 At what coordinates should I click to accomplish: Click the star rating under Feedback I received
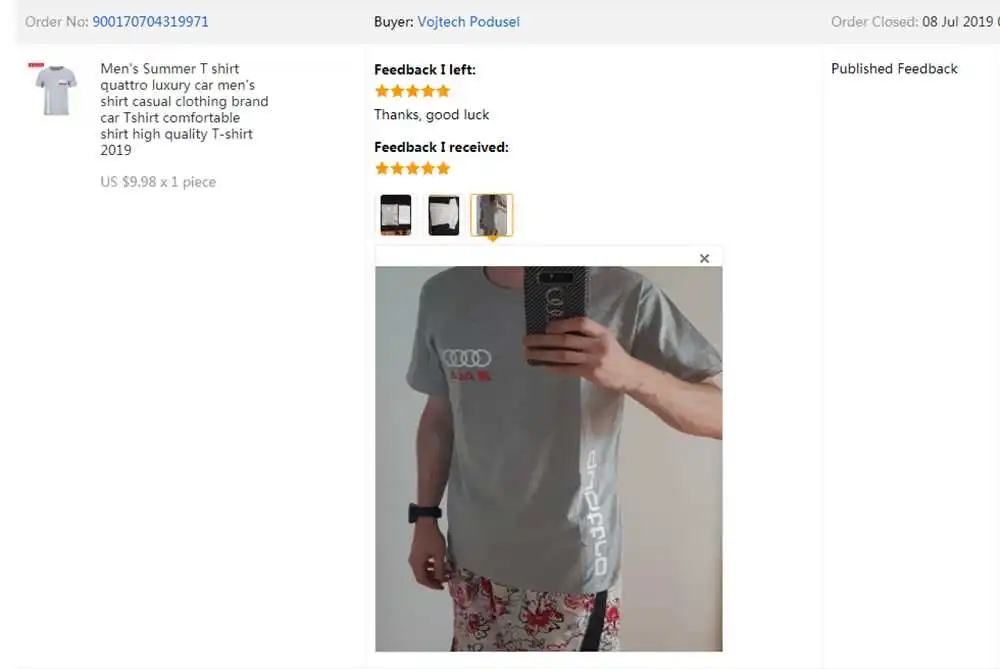point(413,169)
